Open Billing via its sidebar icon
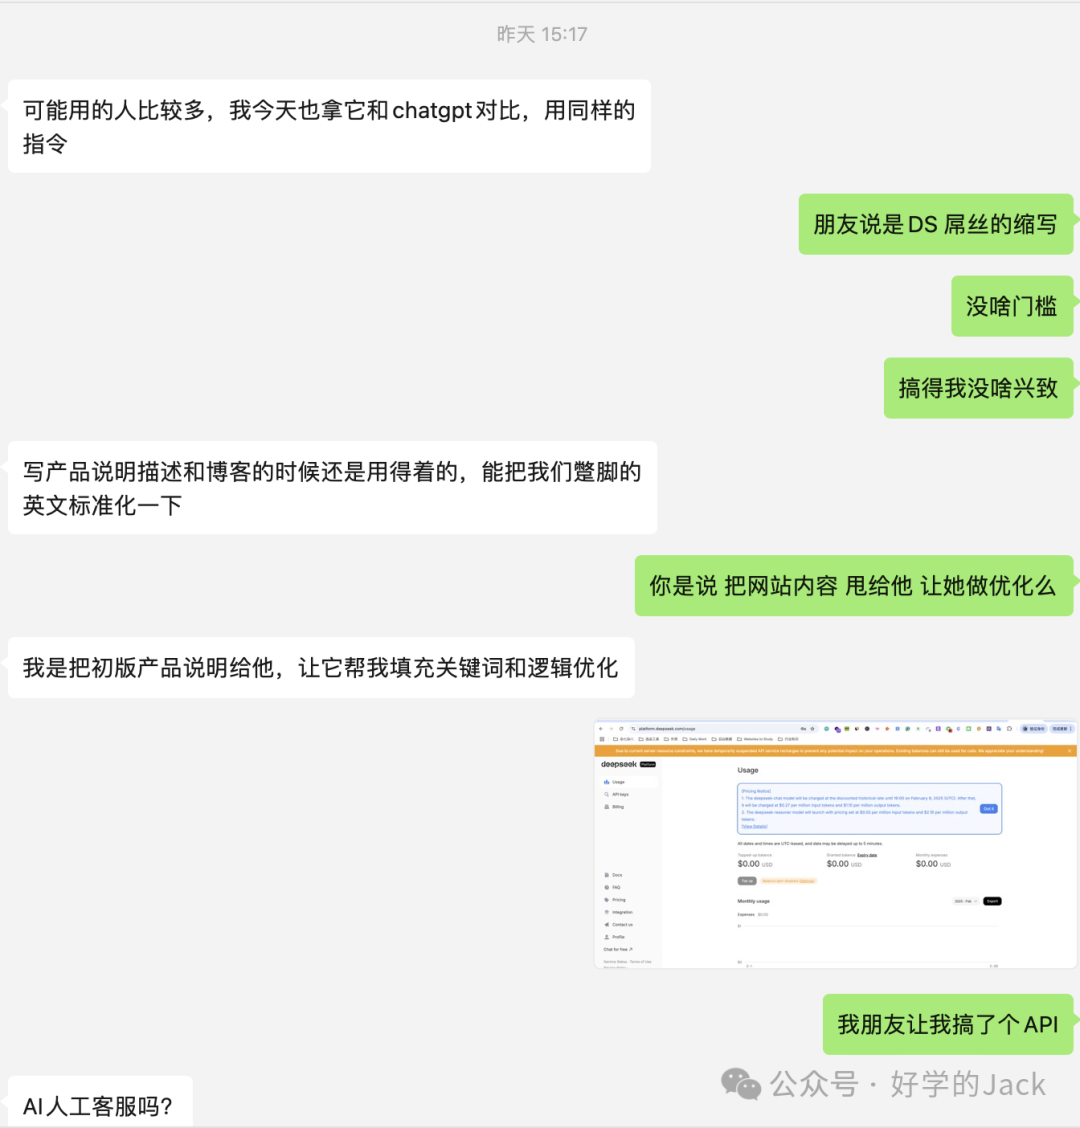Image resolution: width=1080 pixels, height=1128 pixels. click(606, 807)
